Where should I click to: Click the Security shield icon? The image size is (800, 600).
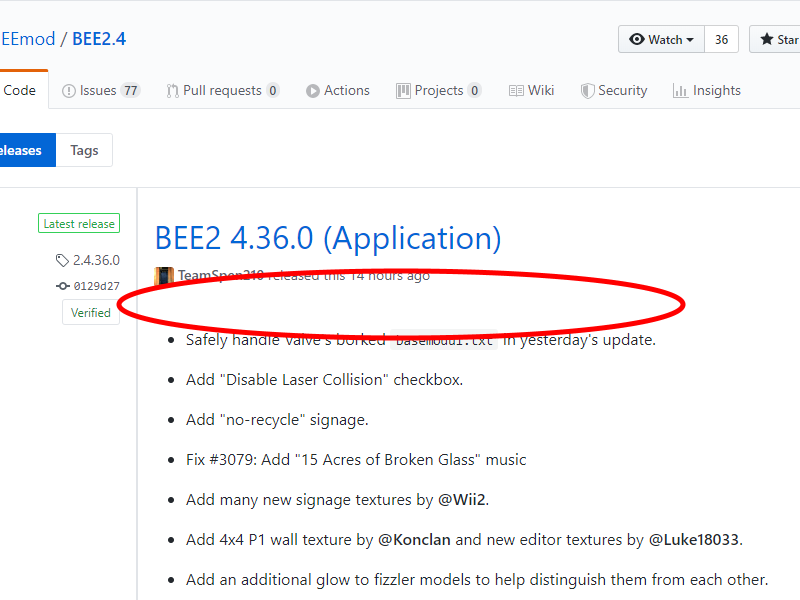[x=587, y=91]
